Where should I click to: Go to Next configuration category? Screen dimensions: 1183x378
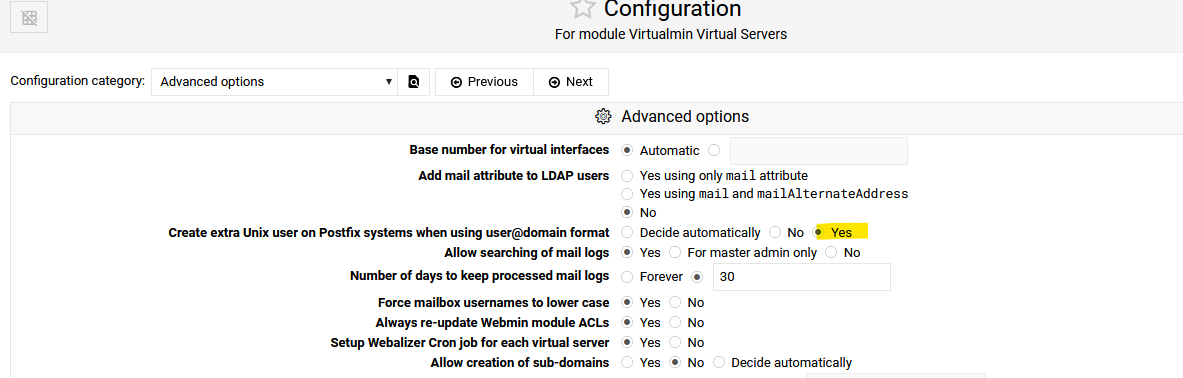point(571,82)
